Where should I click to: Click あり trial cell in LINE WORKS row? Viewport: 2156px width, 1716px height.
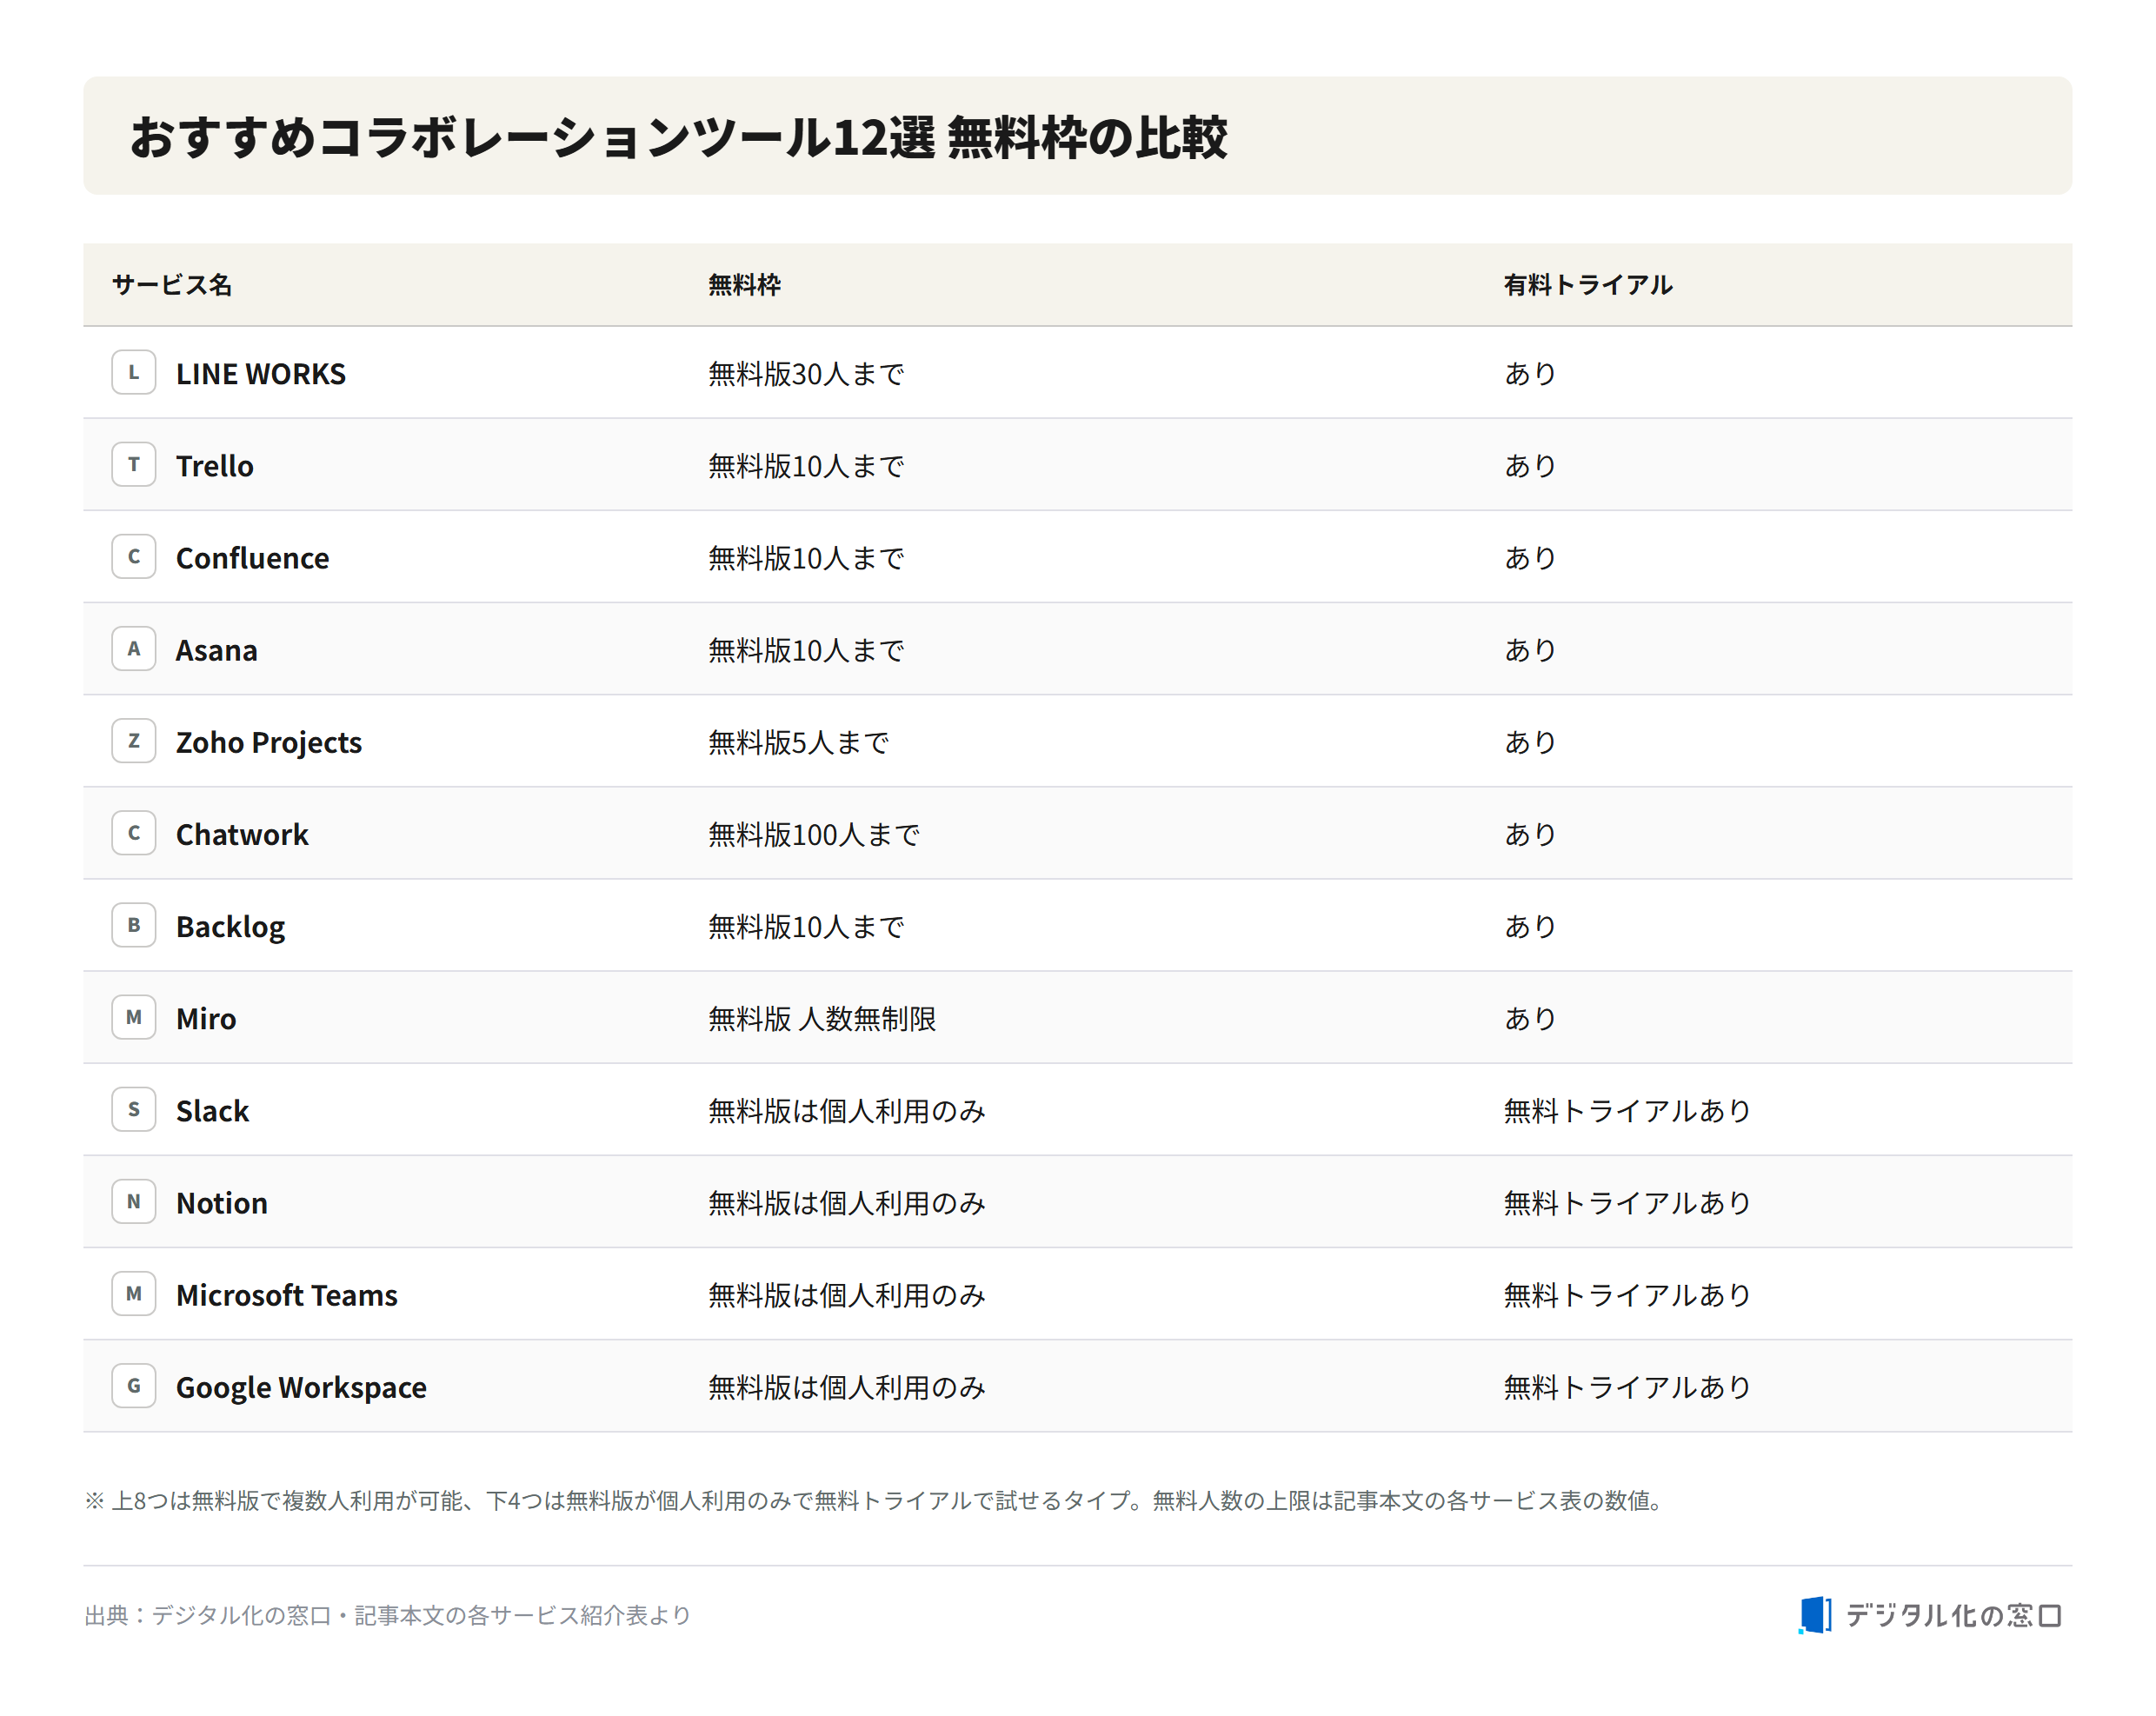pyautogui.click(x=1530, y=373)
